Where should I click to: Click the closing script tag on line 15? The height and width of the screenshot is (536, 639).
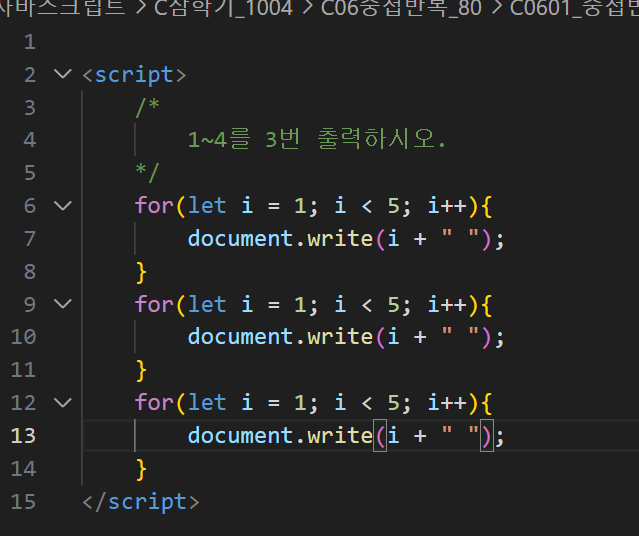[141, 502]
